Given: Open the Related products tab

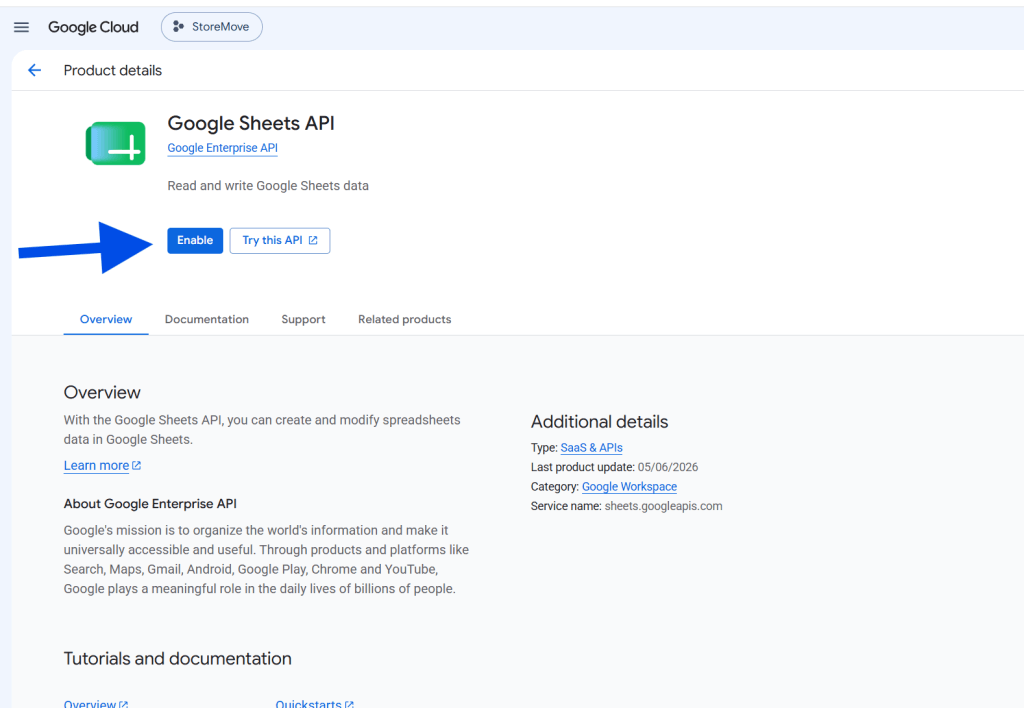Looking at the screenshot, I should 404,319.
